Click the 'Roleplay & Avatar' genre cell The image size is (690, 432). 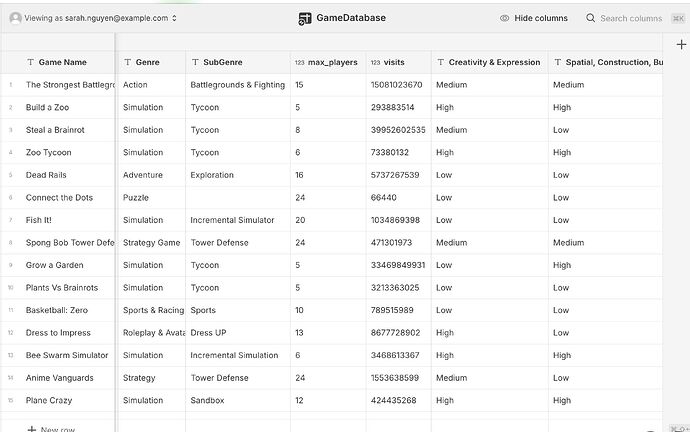click(x=152, y=333)
